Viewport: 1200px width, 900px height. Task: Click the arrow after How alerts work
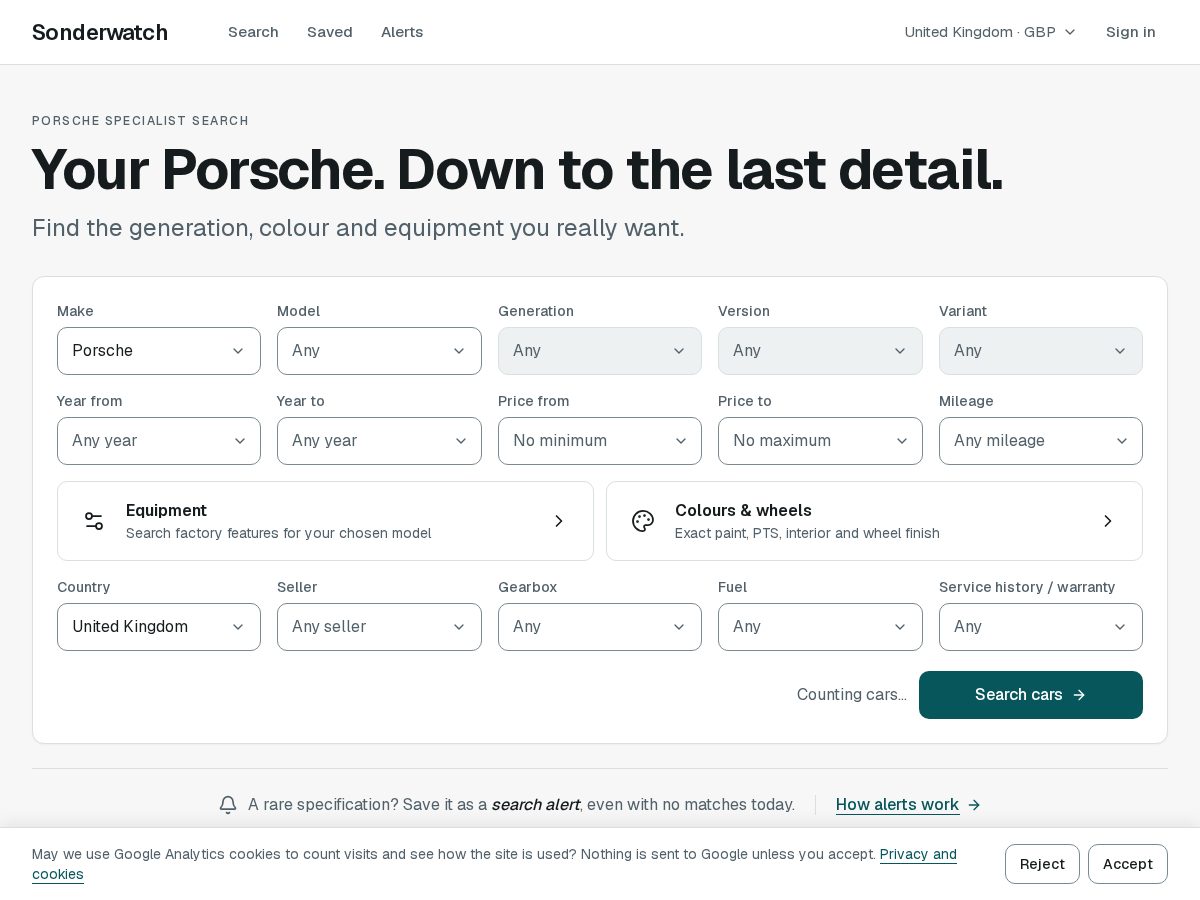(974, 805)
